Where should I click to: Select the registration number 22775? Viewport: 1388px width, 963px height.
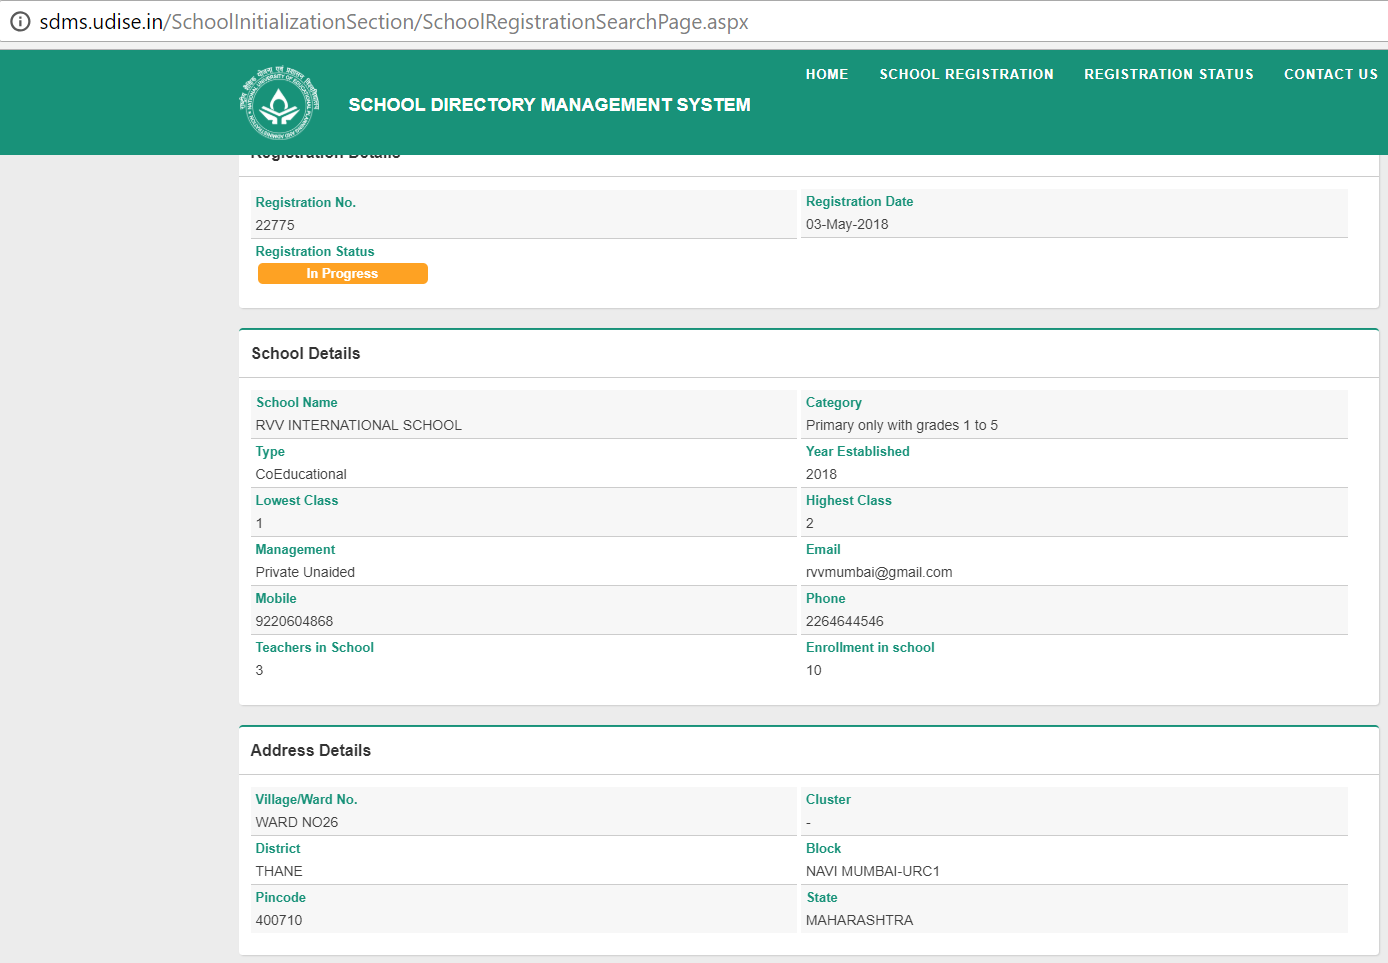coord(275,225)
